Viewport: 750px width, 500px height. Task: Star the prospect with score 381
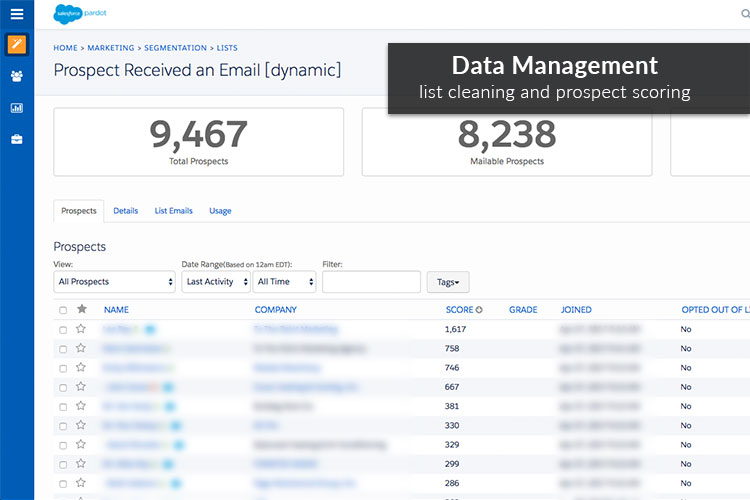click(81, 406)
